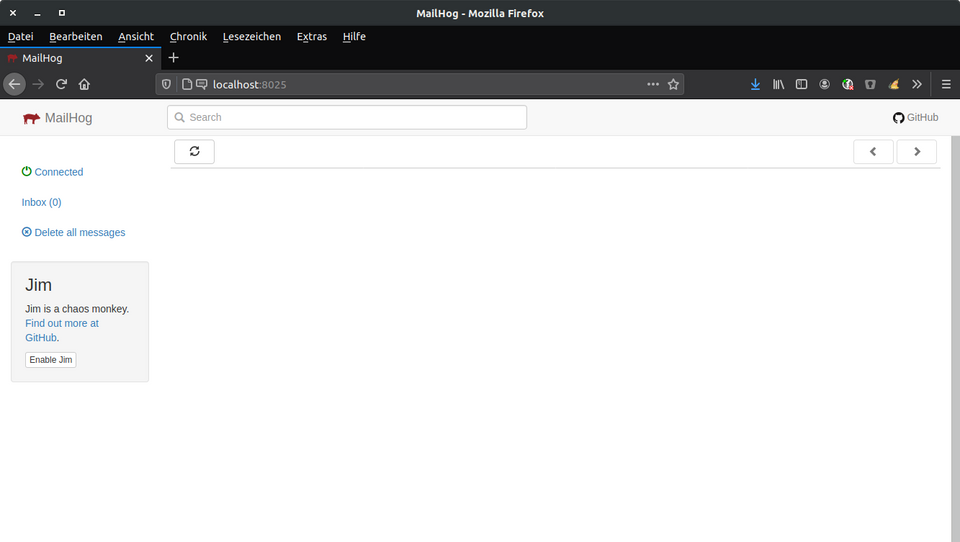Open page actions three-dots menu
Image resolution: width=960 pixels, height=542 pixels.
tap(653, 85)
